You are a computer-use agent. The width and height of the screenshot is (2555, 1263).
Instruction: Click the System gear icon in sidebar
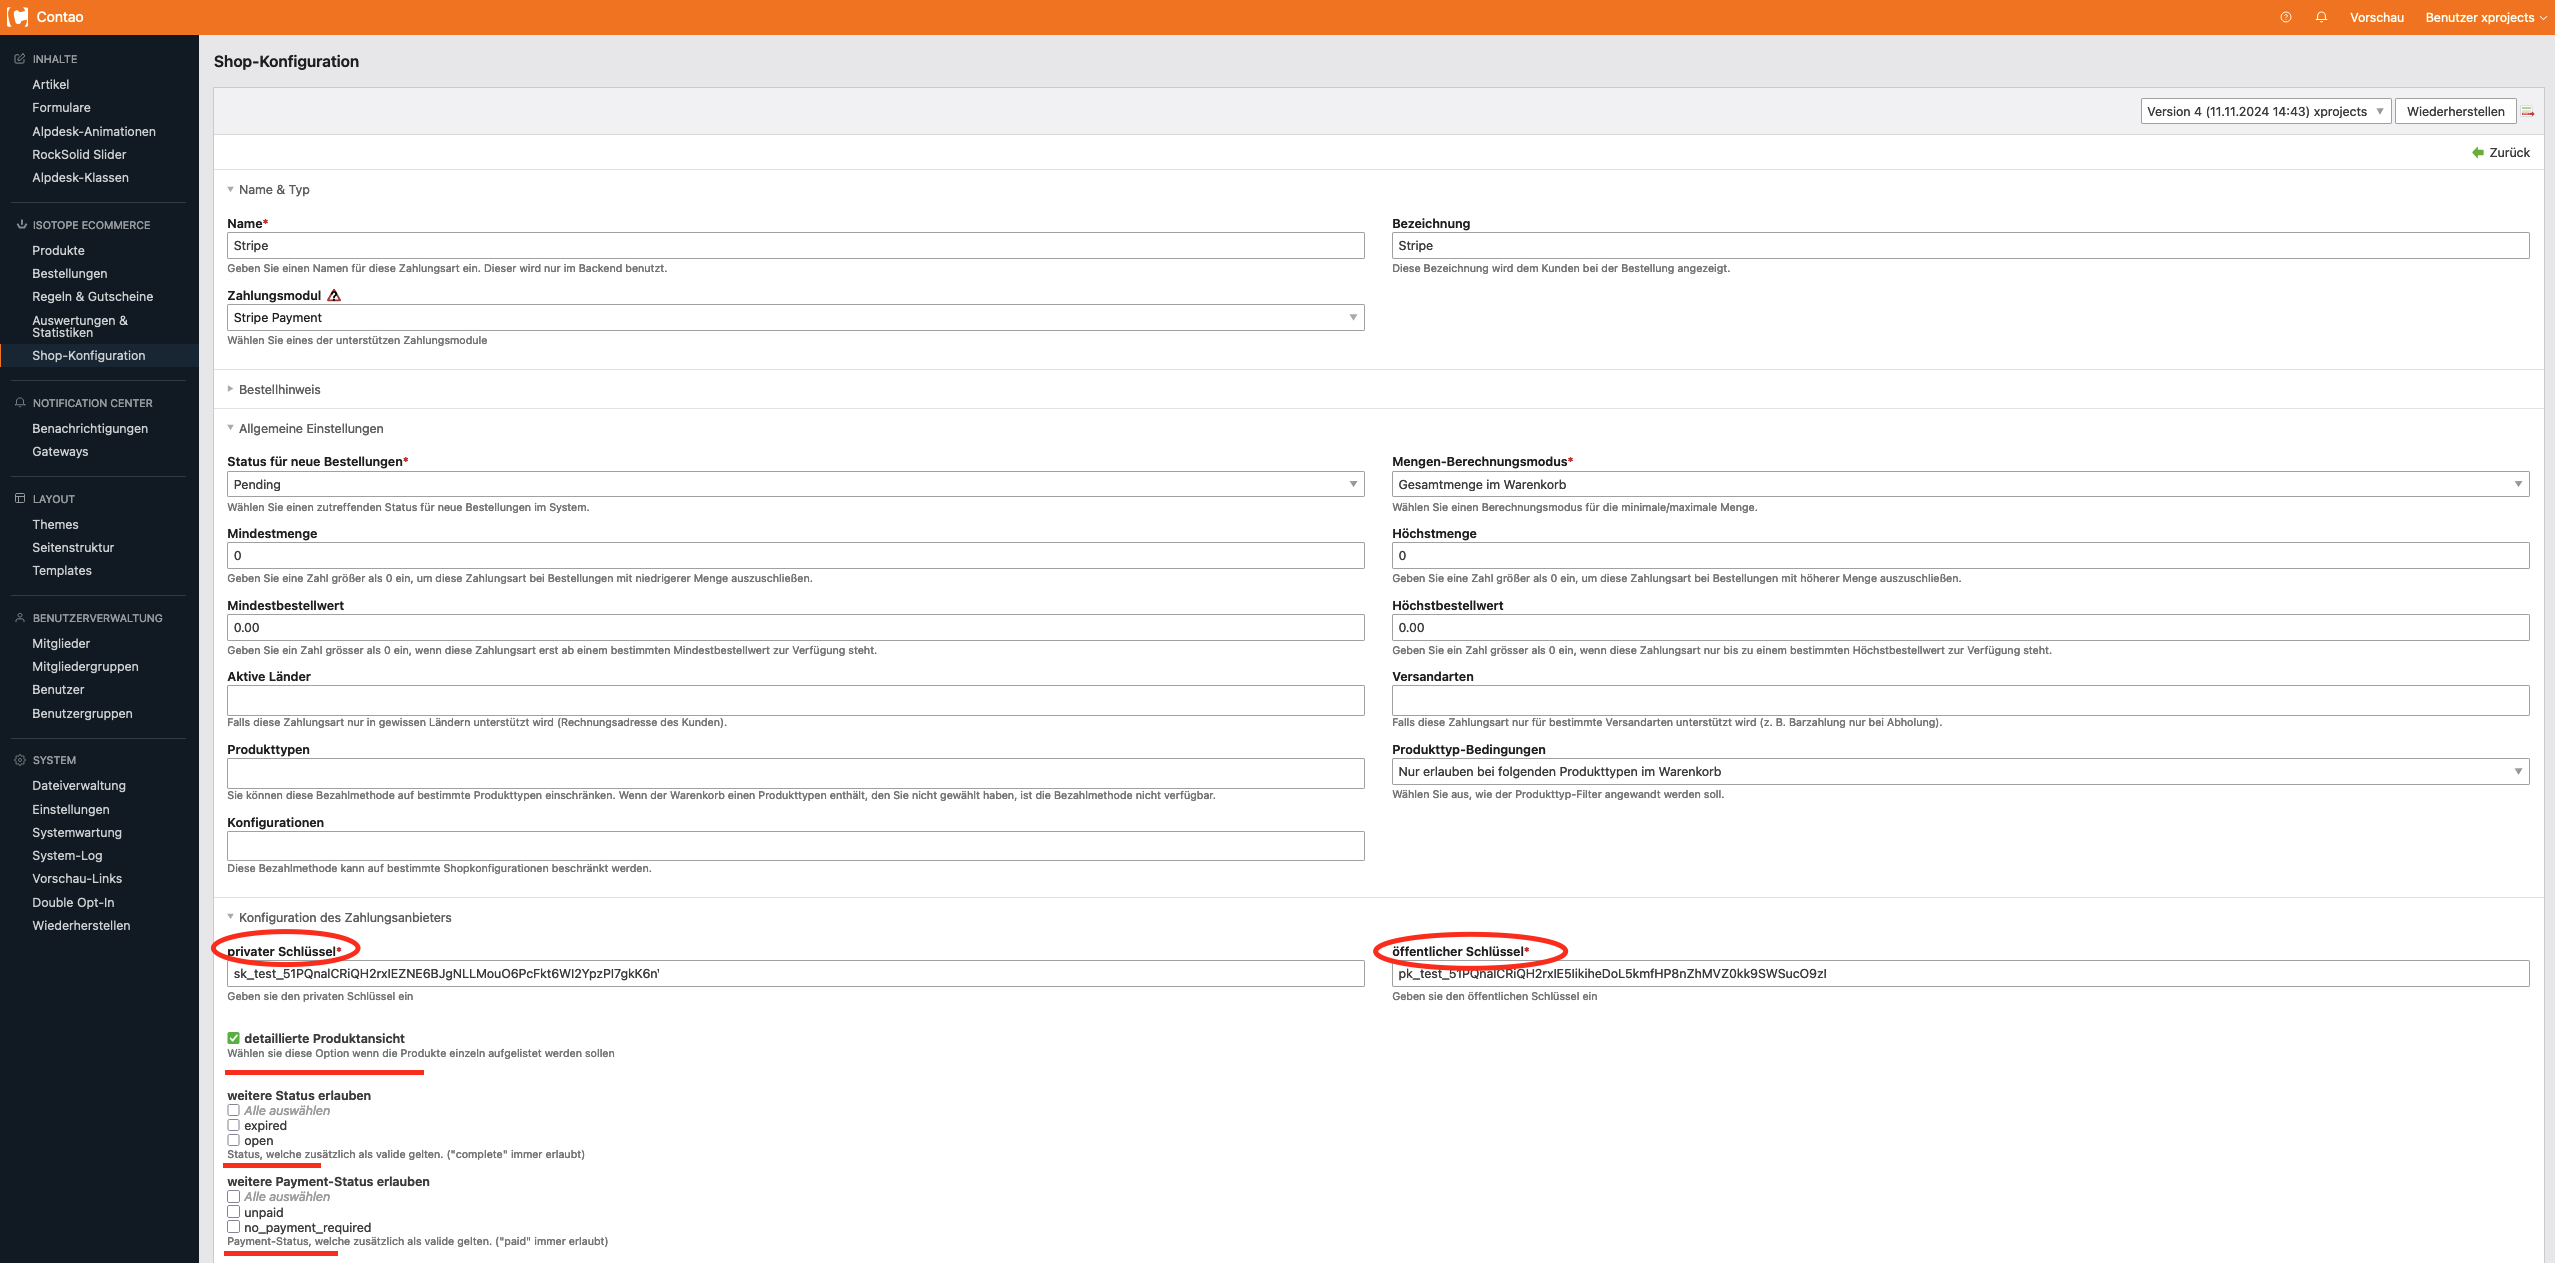(20, 760)
